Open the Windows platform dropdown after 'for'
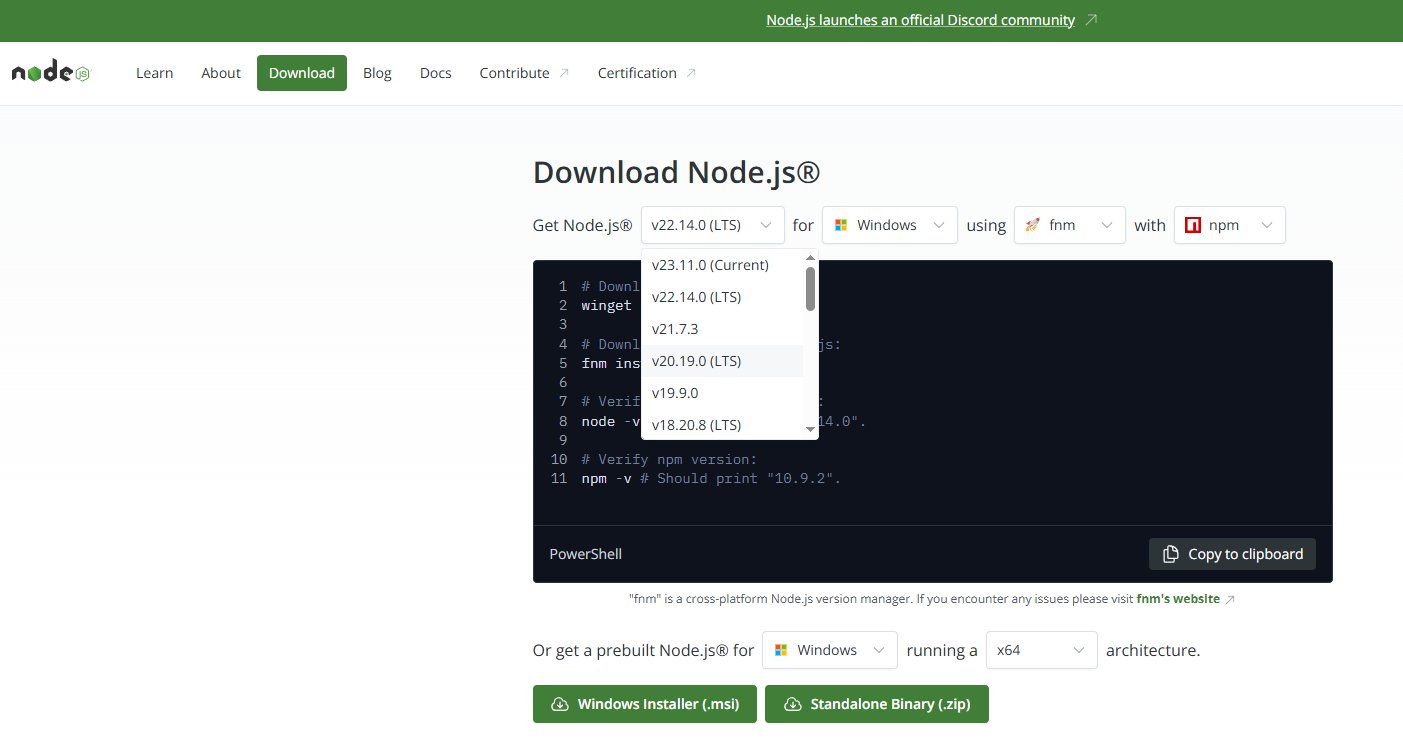 tap(890, 225)
